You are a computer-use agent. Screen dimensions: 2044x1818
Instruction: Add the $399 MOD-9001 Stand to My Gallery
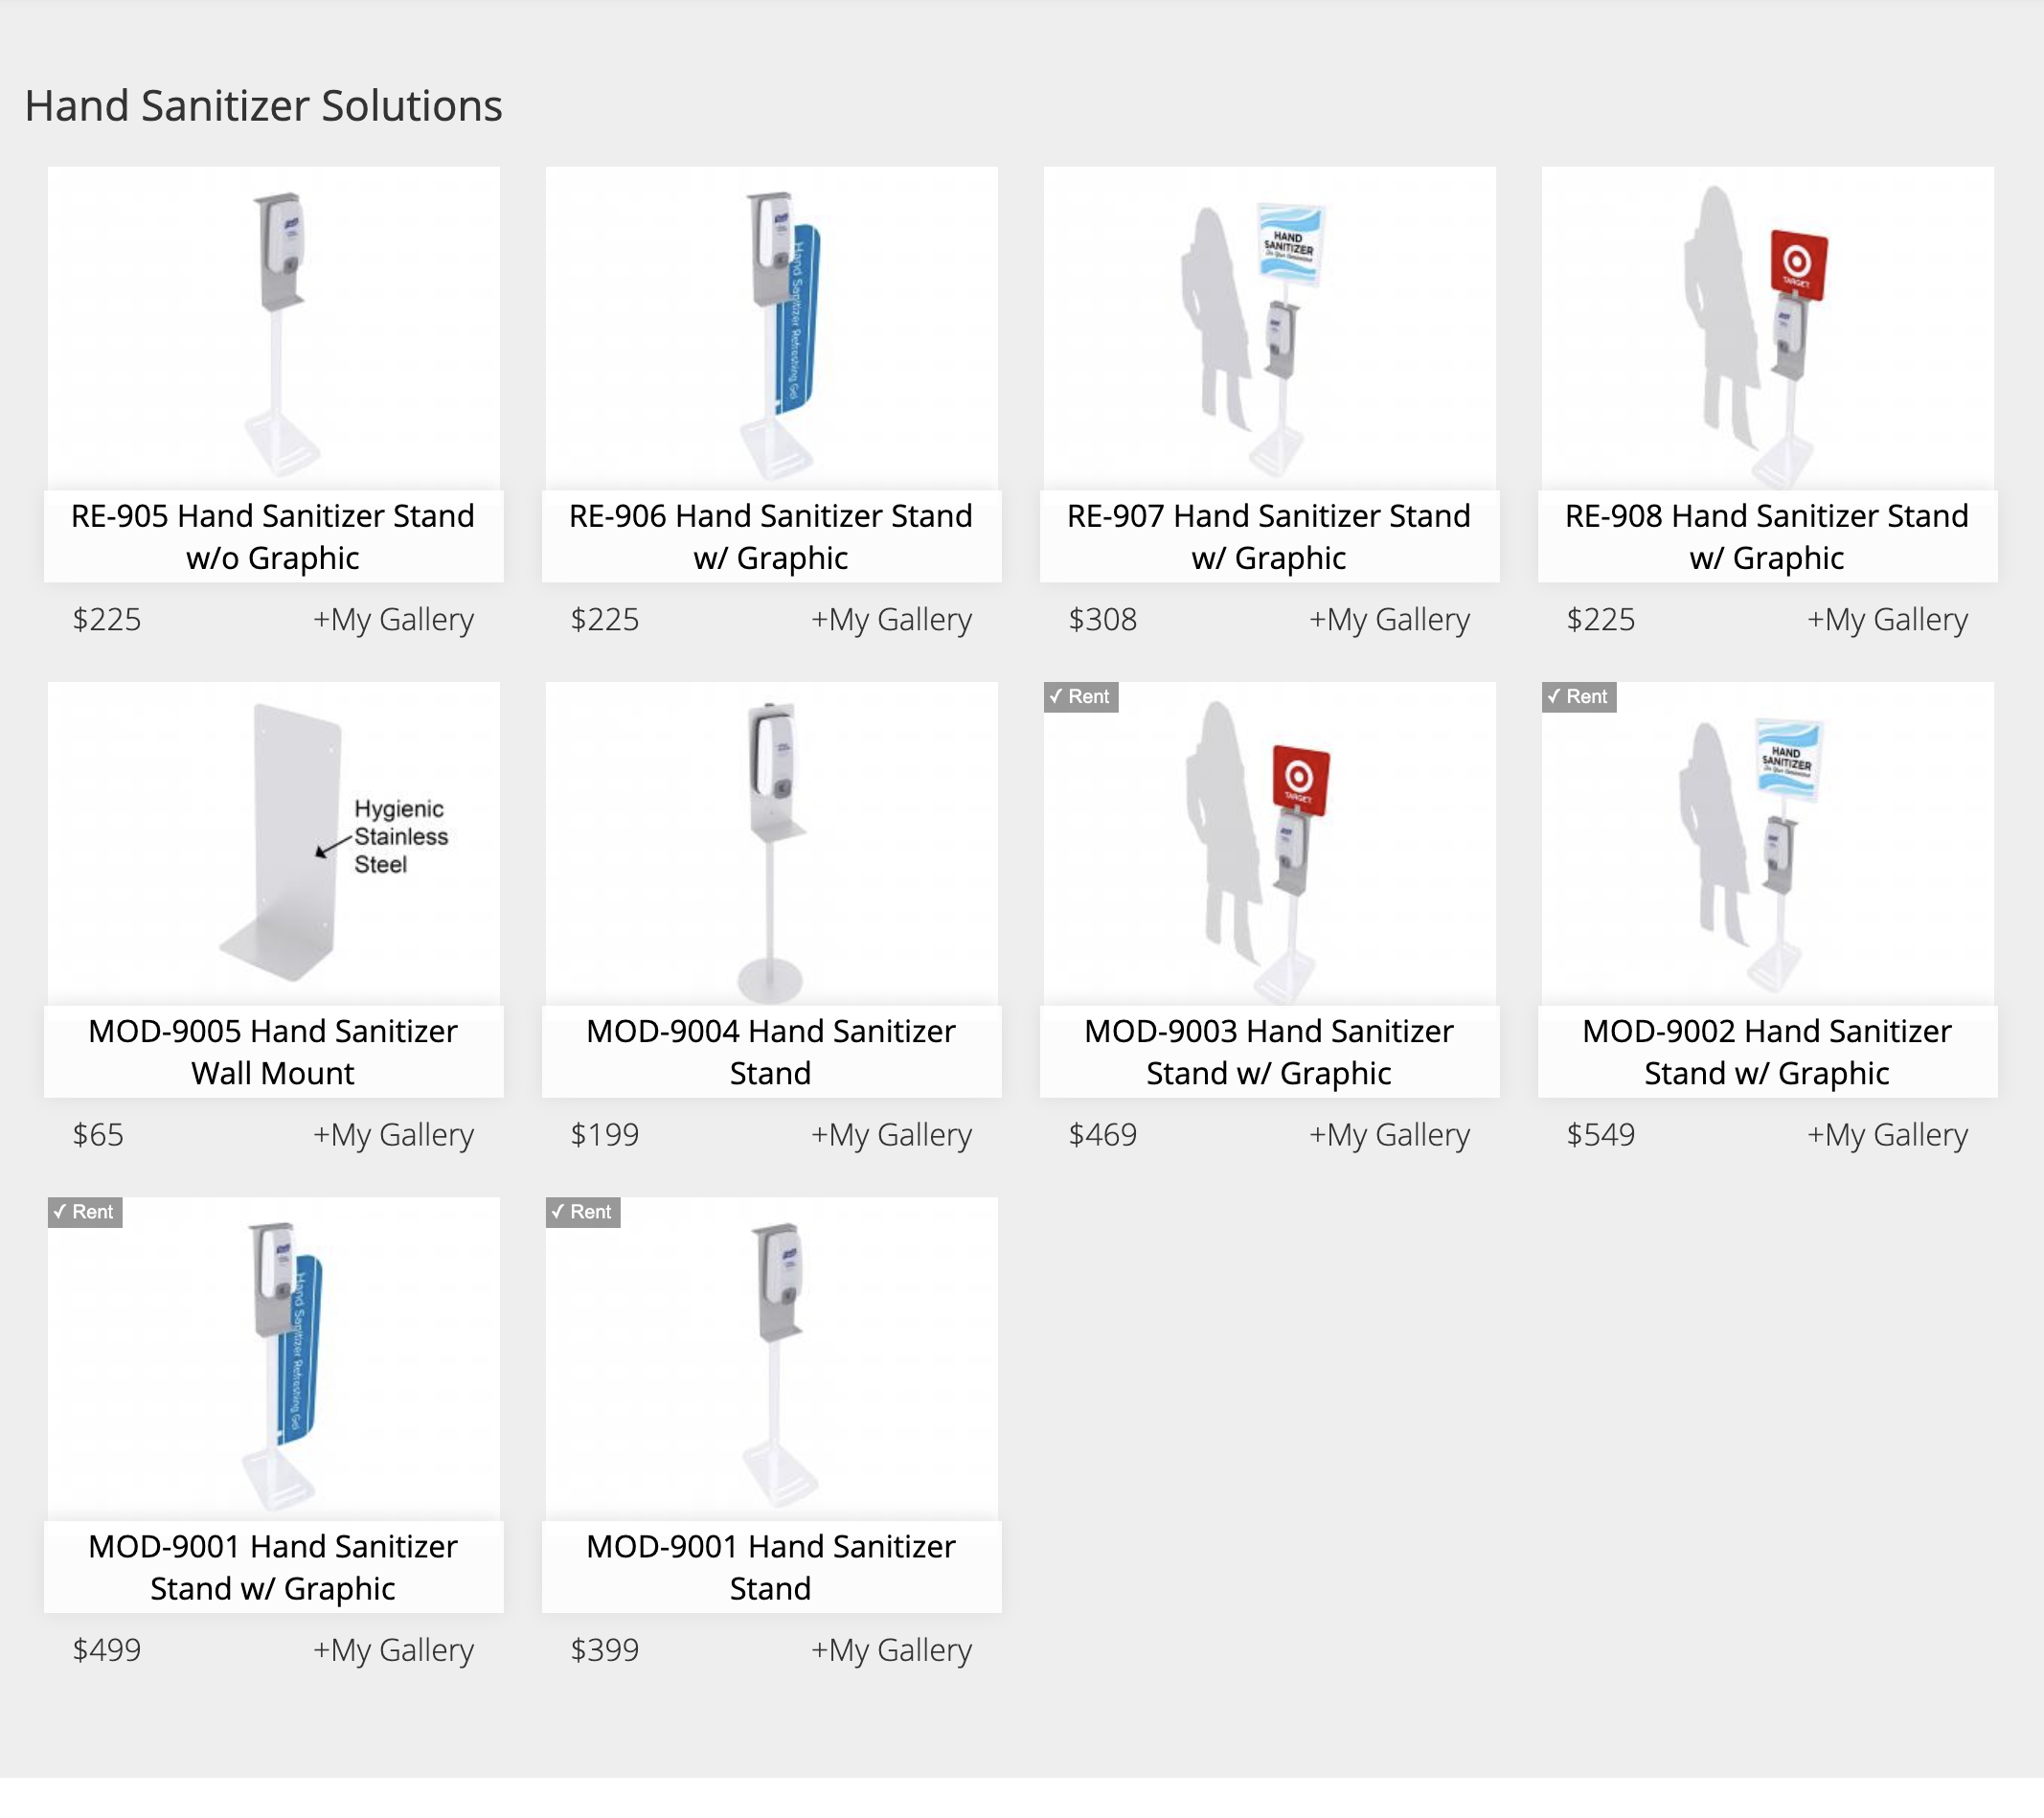[x=892, y=1650]
